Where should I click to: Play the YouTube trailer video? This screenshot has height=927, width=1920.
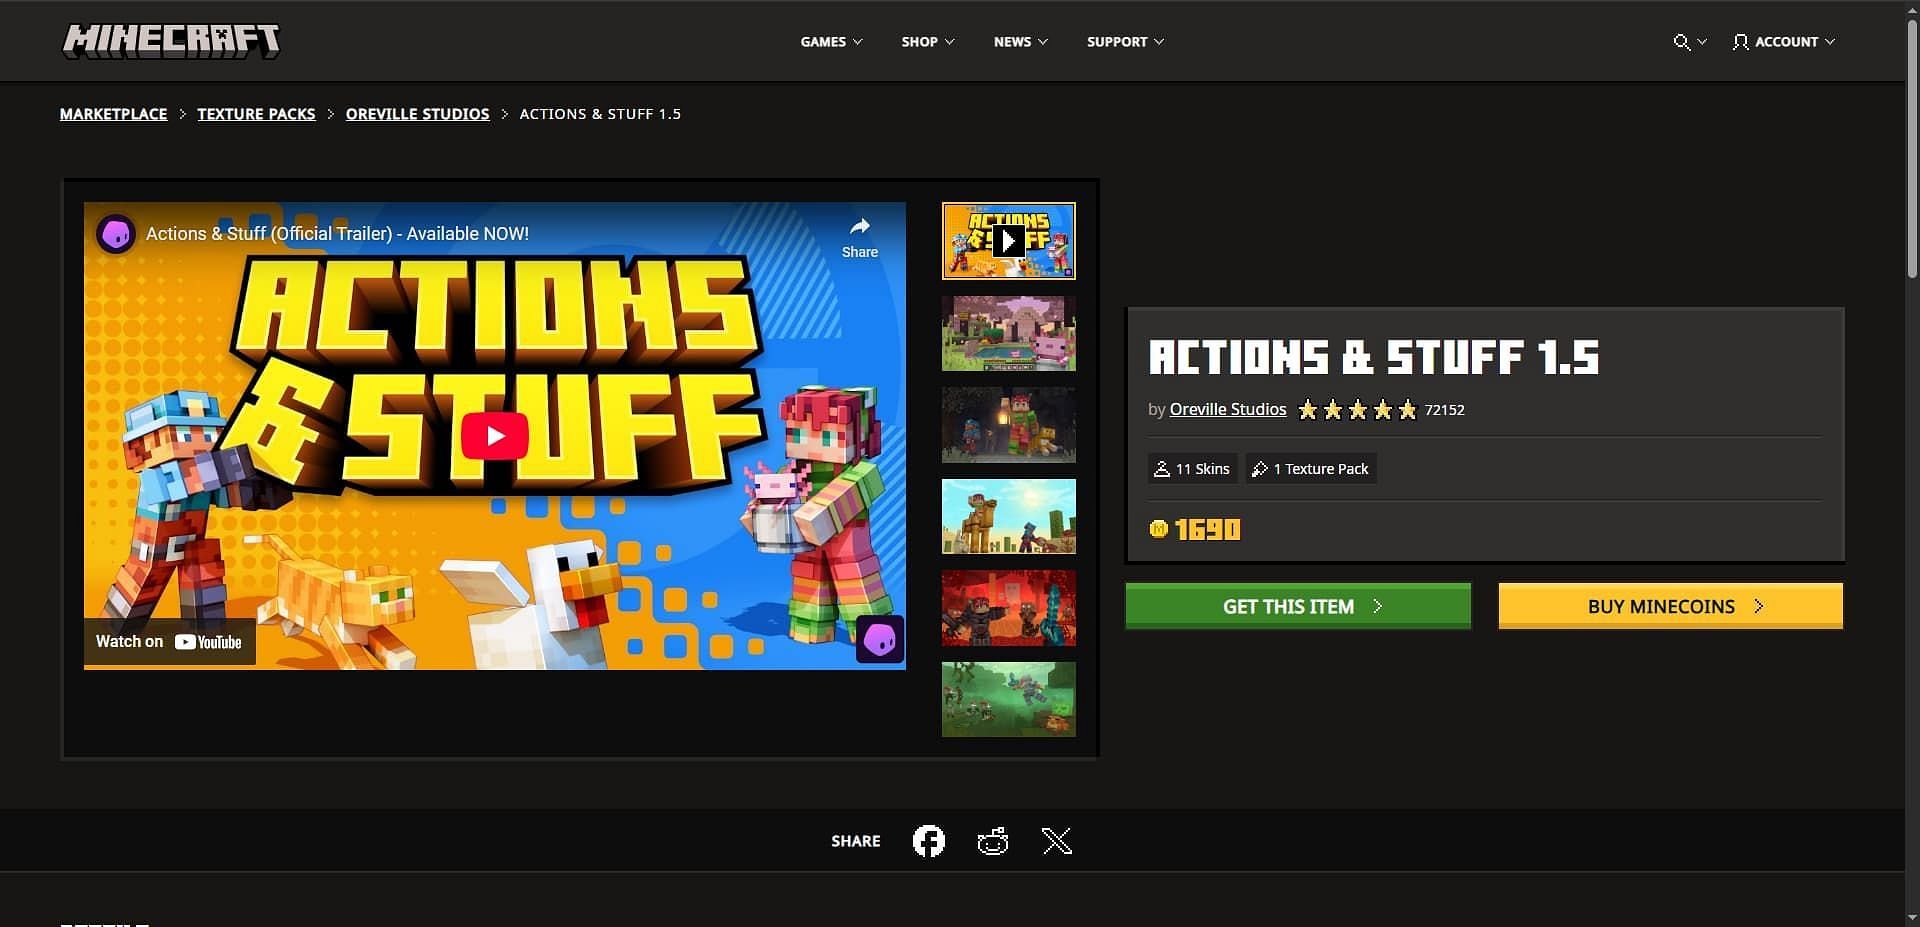495,436
